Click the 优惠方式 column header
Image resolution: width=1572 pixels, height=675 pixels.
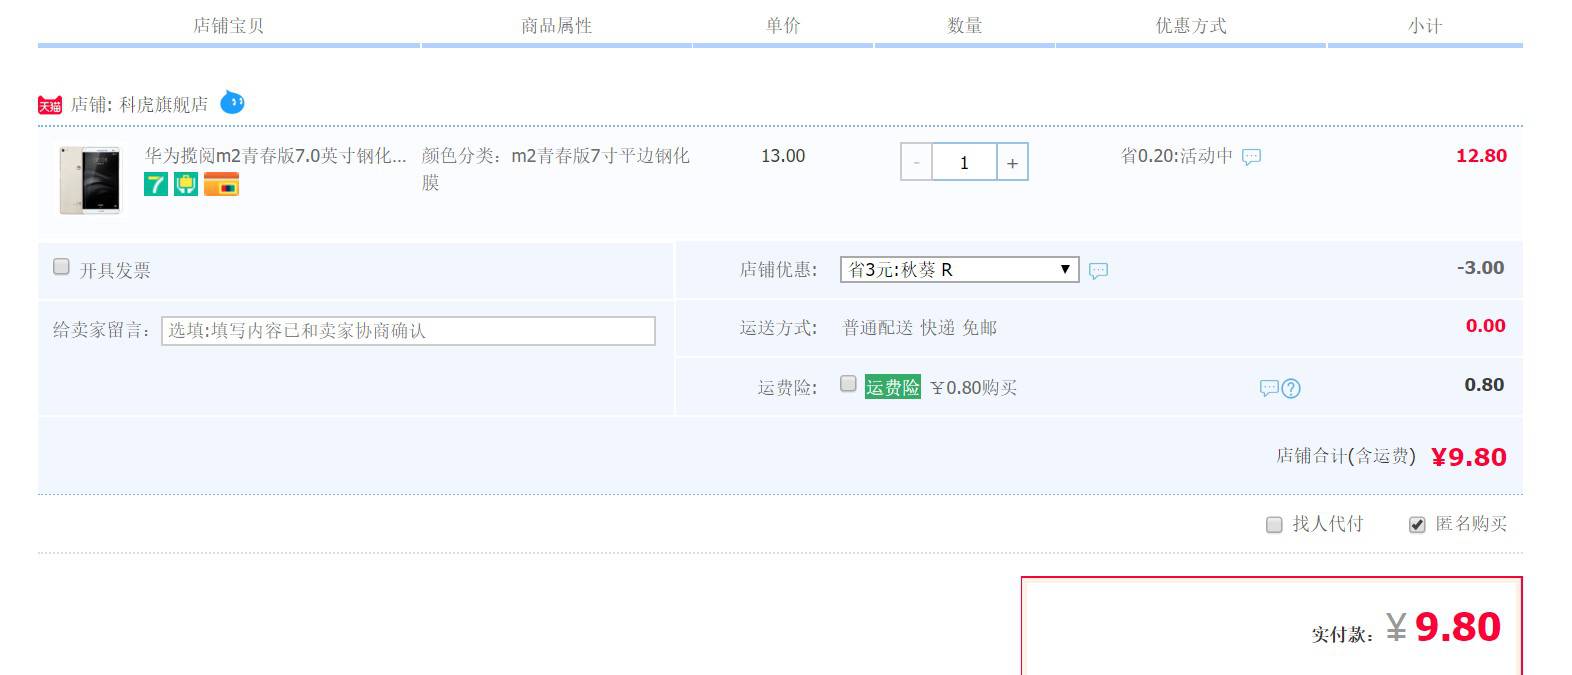(x=1190, y=26)
